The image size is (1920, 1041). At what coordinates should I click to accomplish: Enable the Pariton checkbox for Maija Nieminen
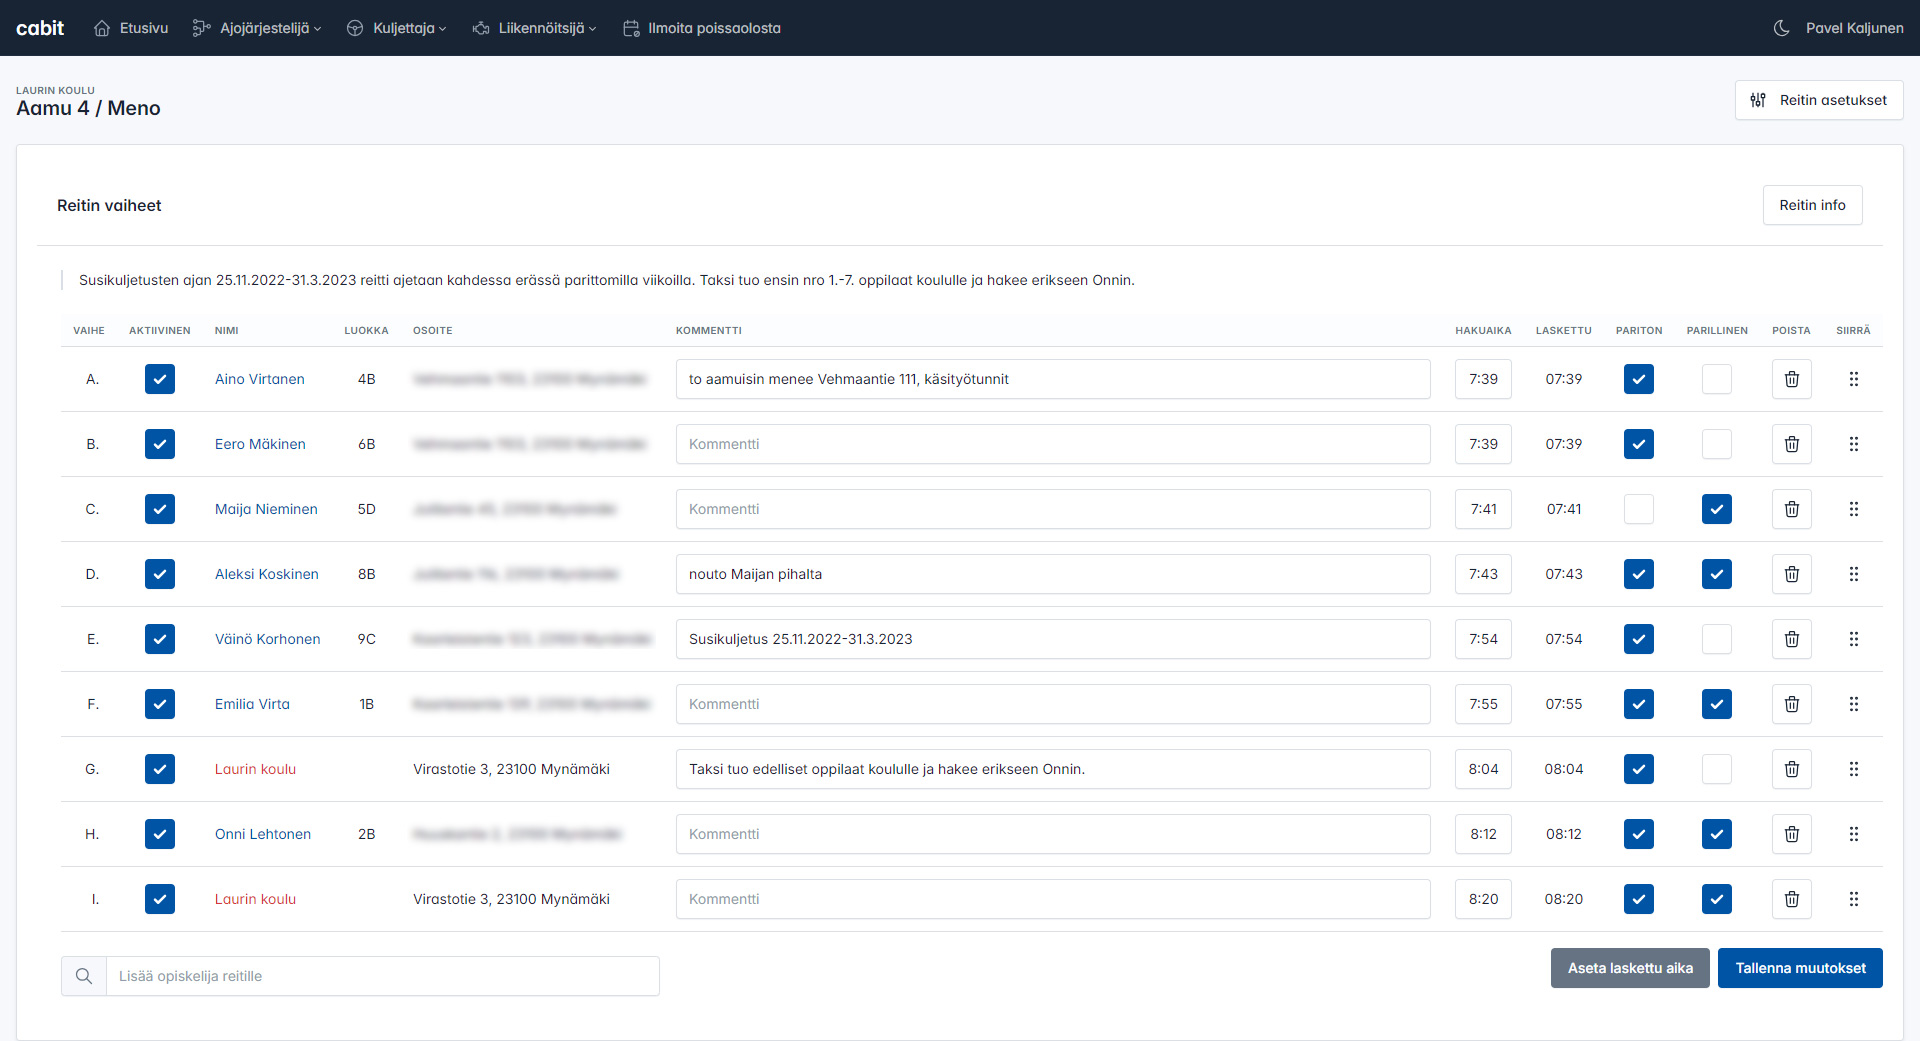(x=1638, y=509)
